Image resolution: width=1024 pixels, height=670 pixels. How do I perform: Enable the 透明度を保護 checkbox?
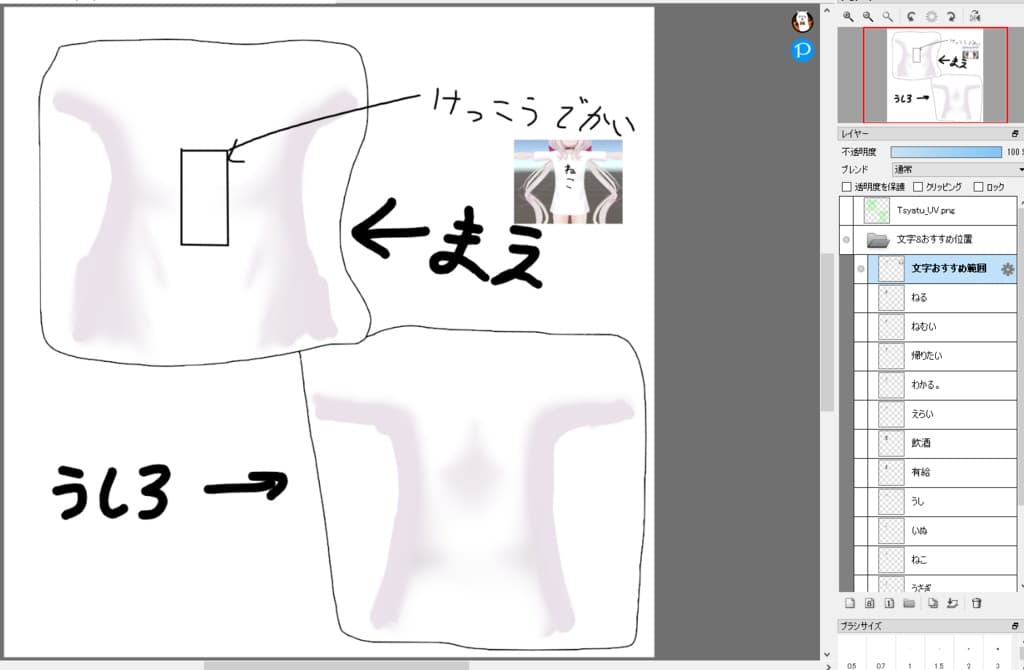[x=846, y=187]
